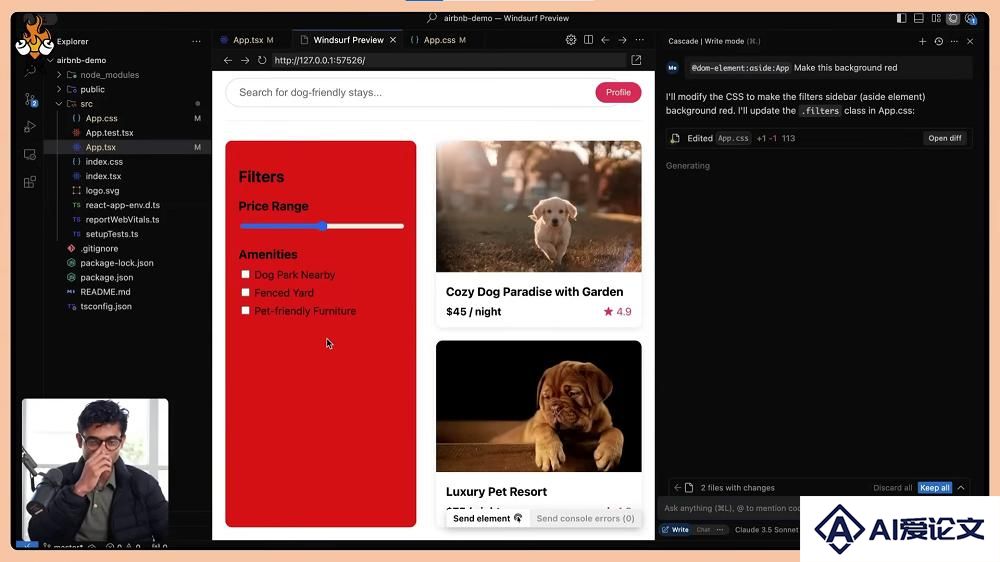Click Send console errors button
Image resolution: width=1000 pixels, height=562 pixels.
point(585,519)
